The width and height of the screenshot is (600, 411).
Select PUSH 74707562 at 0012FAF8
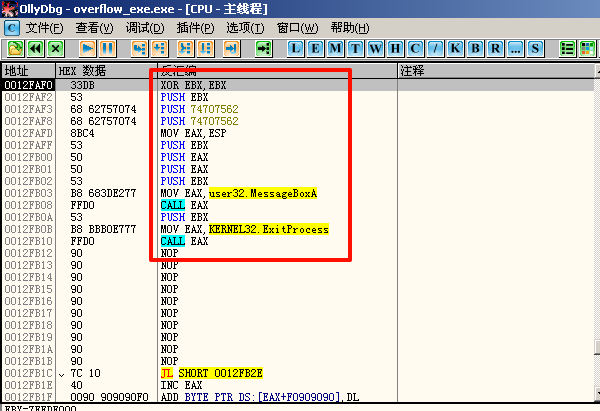[199, 121]
